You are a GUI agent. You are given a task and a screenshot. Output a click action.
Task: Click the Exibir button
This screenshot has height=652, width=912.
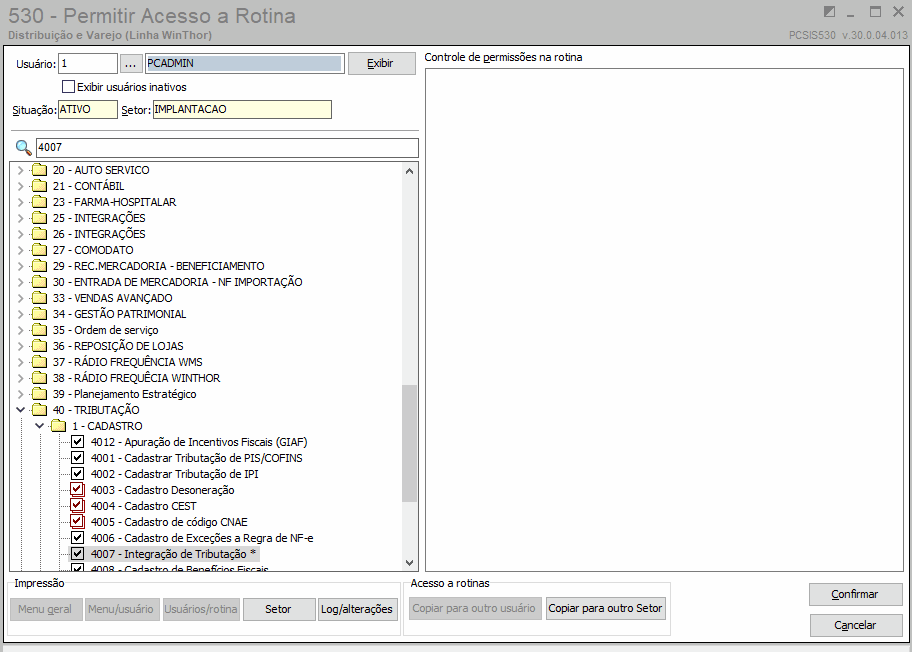pos(382,63)
